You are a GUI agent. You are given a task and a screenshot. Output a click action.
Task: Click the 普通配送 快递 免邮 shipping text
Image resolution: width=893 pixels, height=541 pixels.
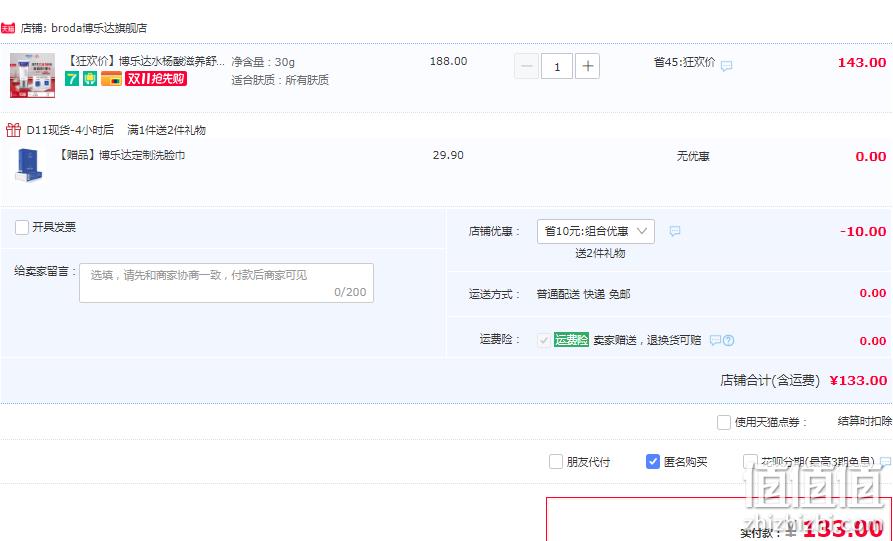click(583, 294)
